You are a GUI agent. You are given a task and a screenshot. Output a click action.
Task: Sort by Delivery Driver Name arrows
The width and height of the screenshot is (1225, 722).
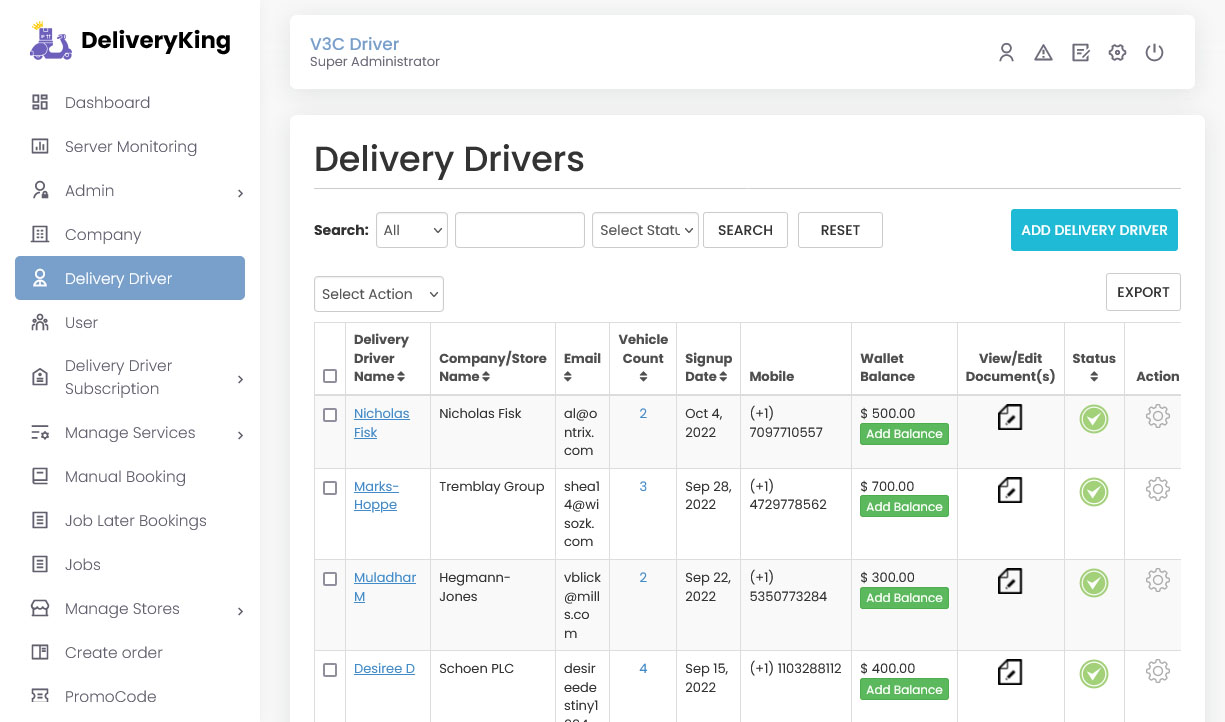pyautogui.click(x=401, y=377)
